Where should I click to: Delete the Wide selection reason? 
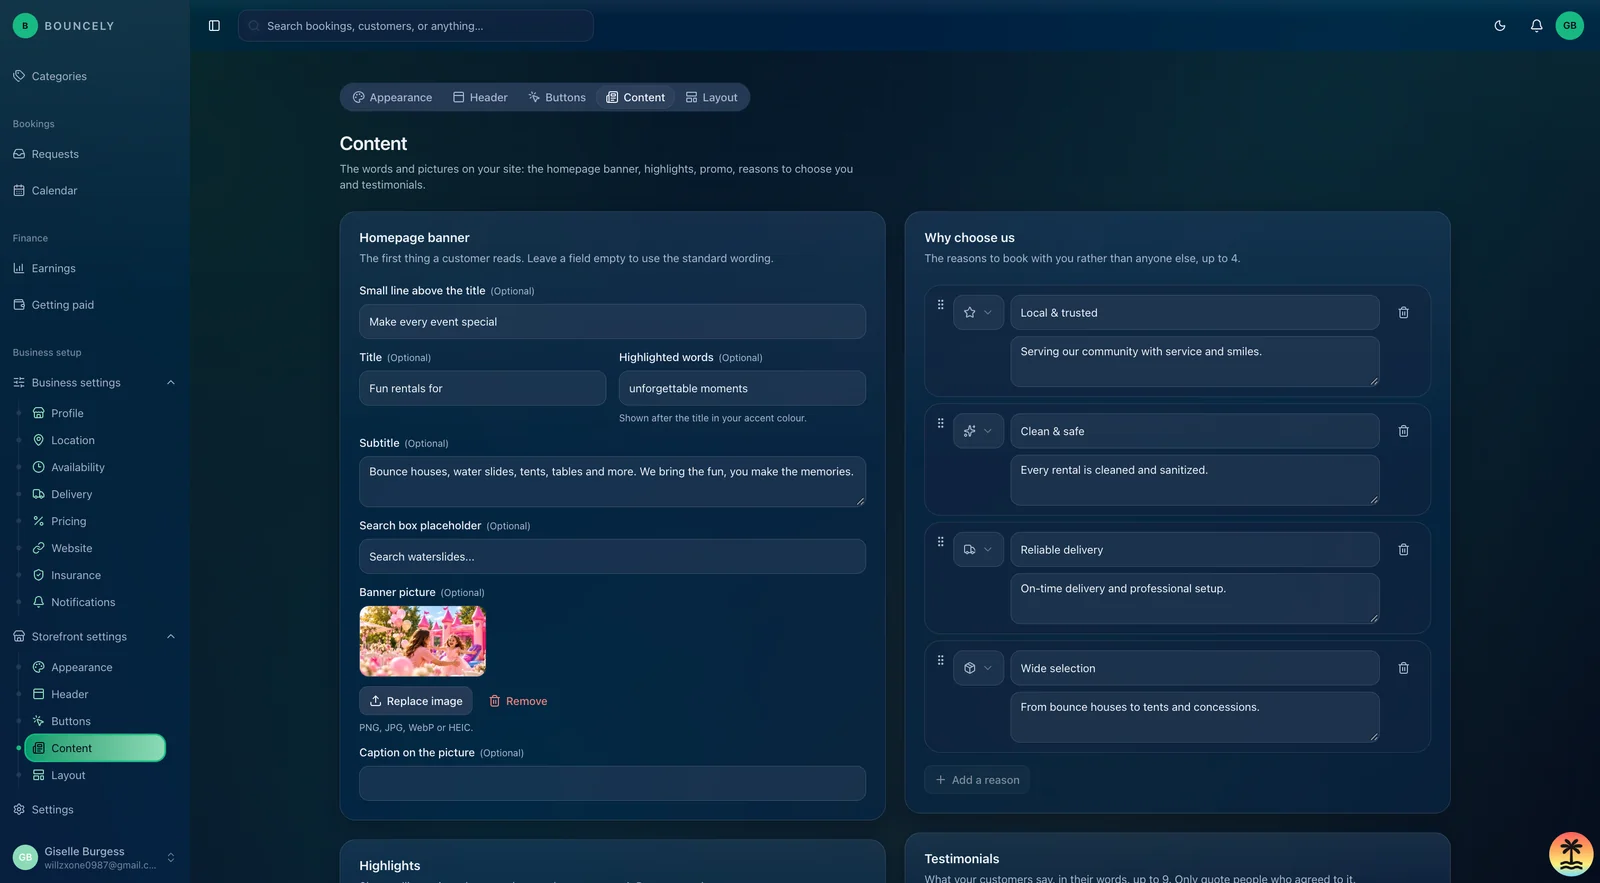click(x=1404, y=668)
